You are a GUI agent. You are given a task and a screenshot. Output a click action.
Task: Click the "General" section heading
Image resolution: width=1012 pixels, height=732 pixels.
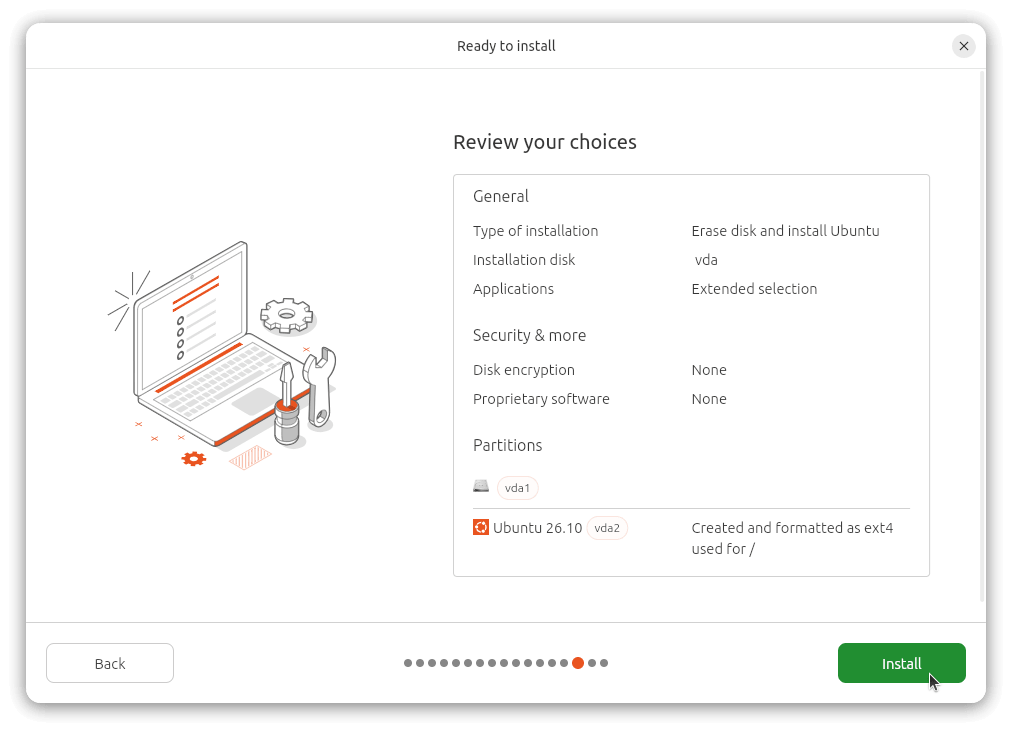(500, 196)
